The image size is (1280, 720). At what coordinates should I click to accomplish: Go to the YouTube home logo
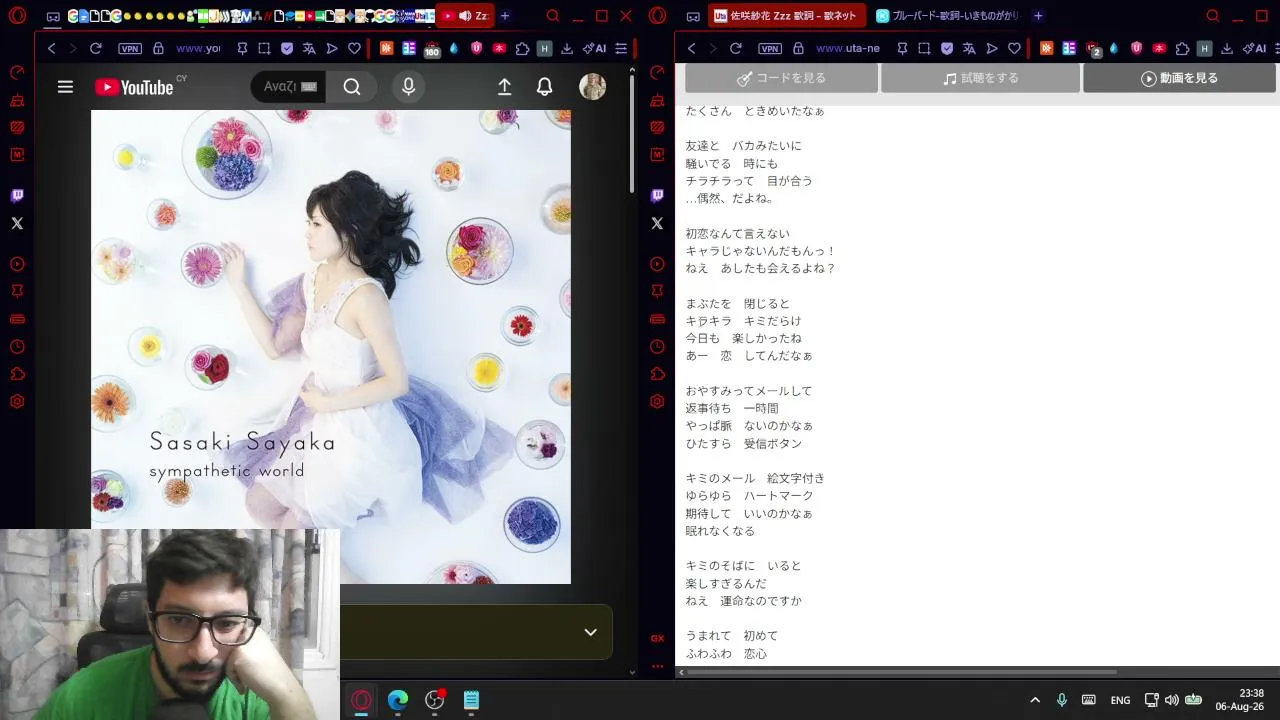click(x=134, y=87)
